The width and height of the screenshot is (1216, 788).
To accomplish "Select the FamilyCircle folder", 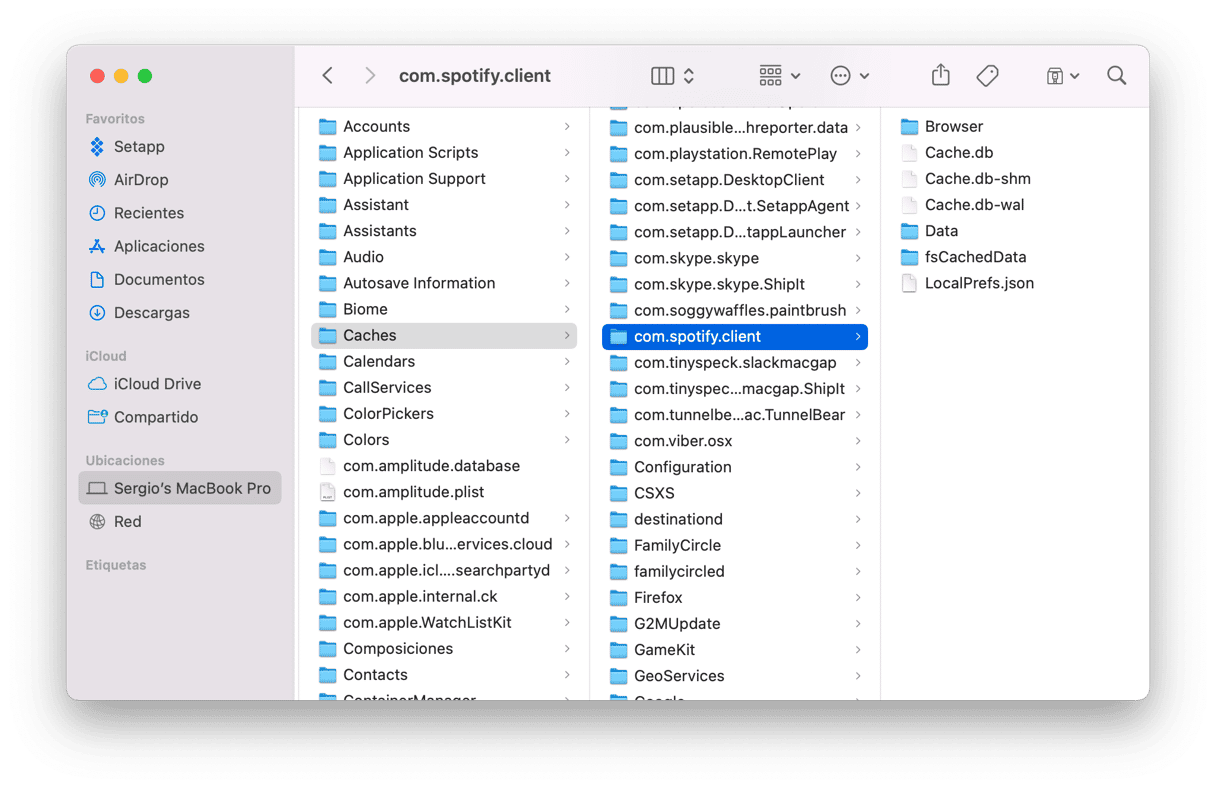I will [x=735, y=545].
